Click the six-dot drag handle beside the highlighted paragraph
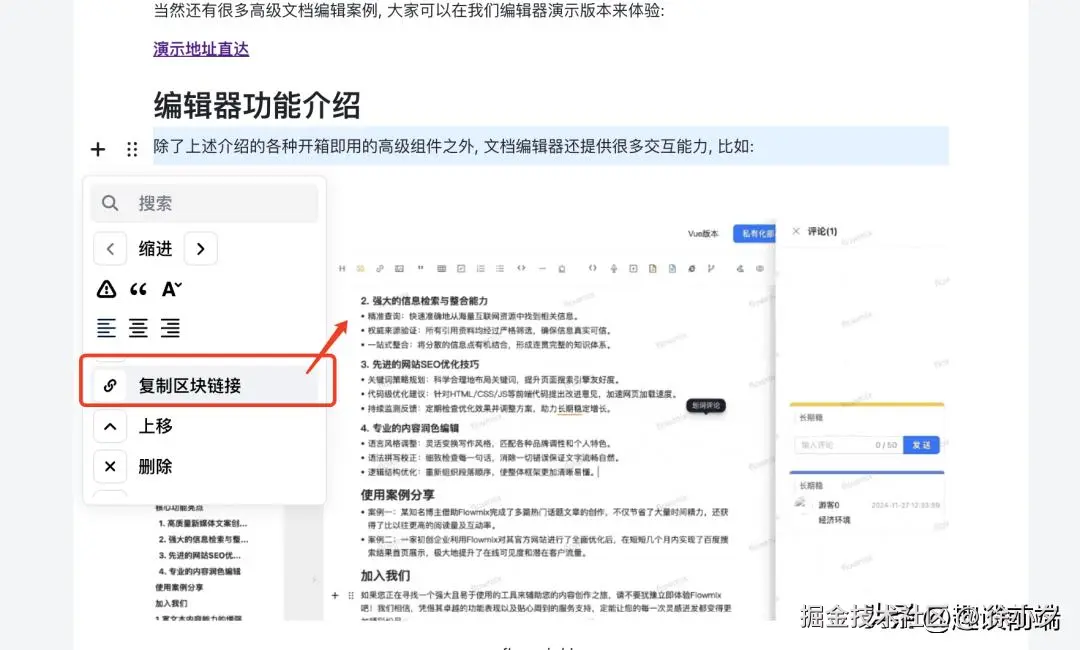The width and height of the screenshot is (1080, 650). [x=132, y=149]
